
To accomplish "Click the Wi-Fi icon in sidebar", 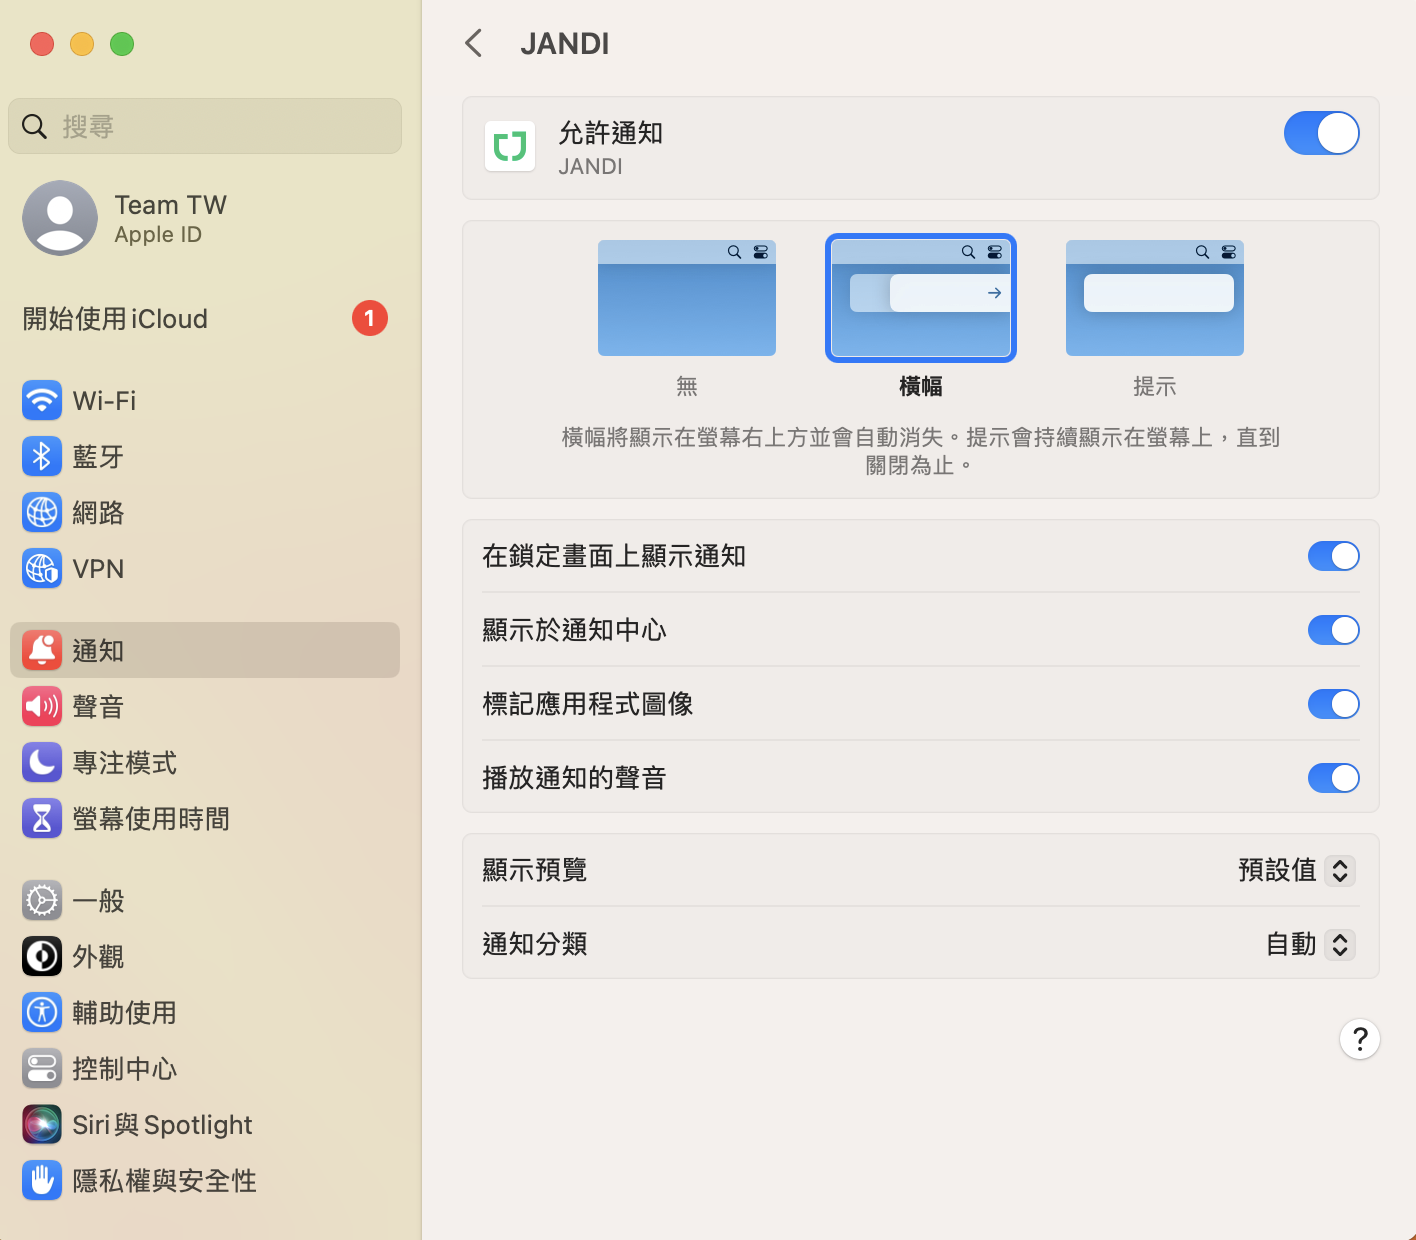I will point(42,401).
